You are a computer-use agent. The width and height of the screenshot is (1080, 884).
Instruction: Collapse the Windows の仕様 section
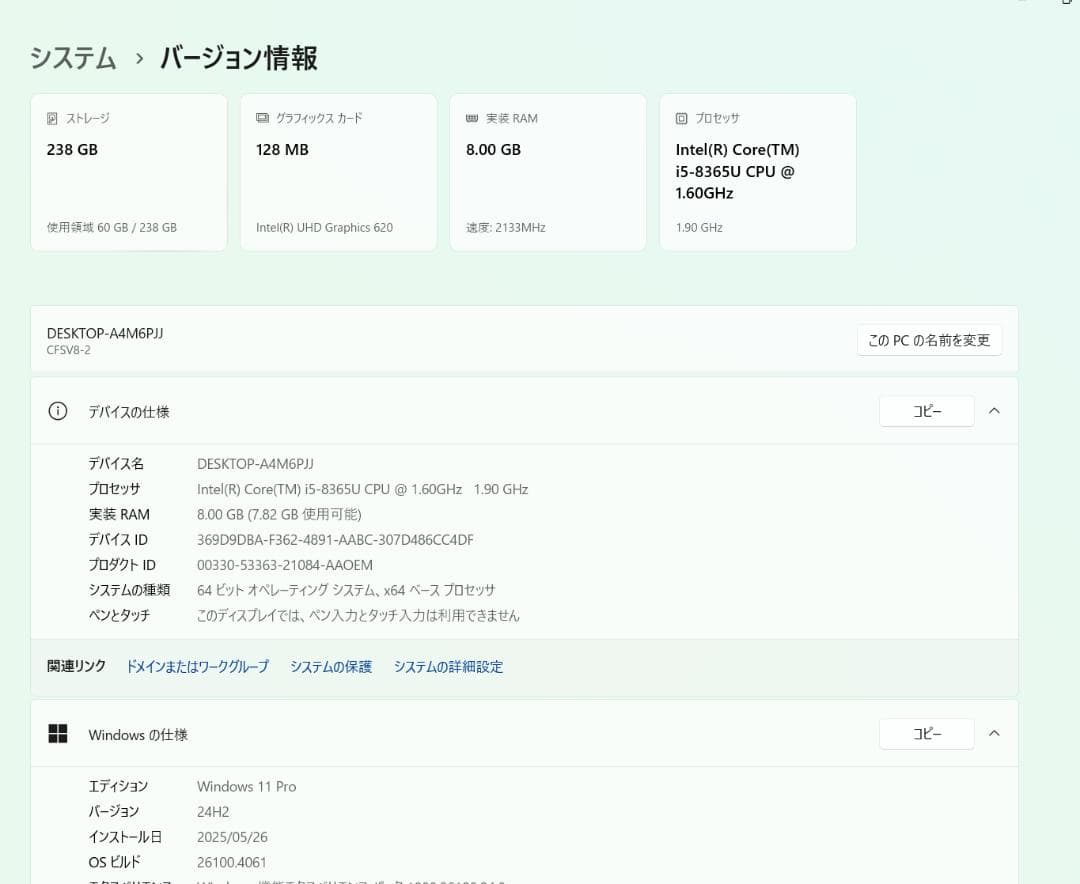coord(994,733)
